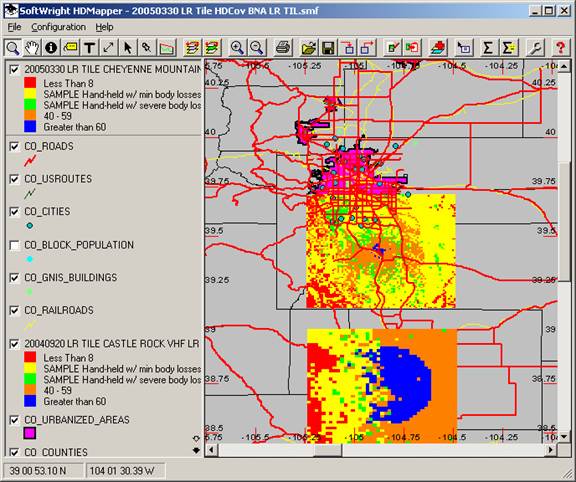Click the map vertical scrollbar down arrow
This screenshot has width=576, height=482.
click(x=564, y=436)
